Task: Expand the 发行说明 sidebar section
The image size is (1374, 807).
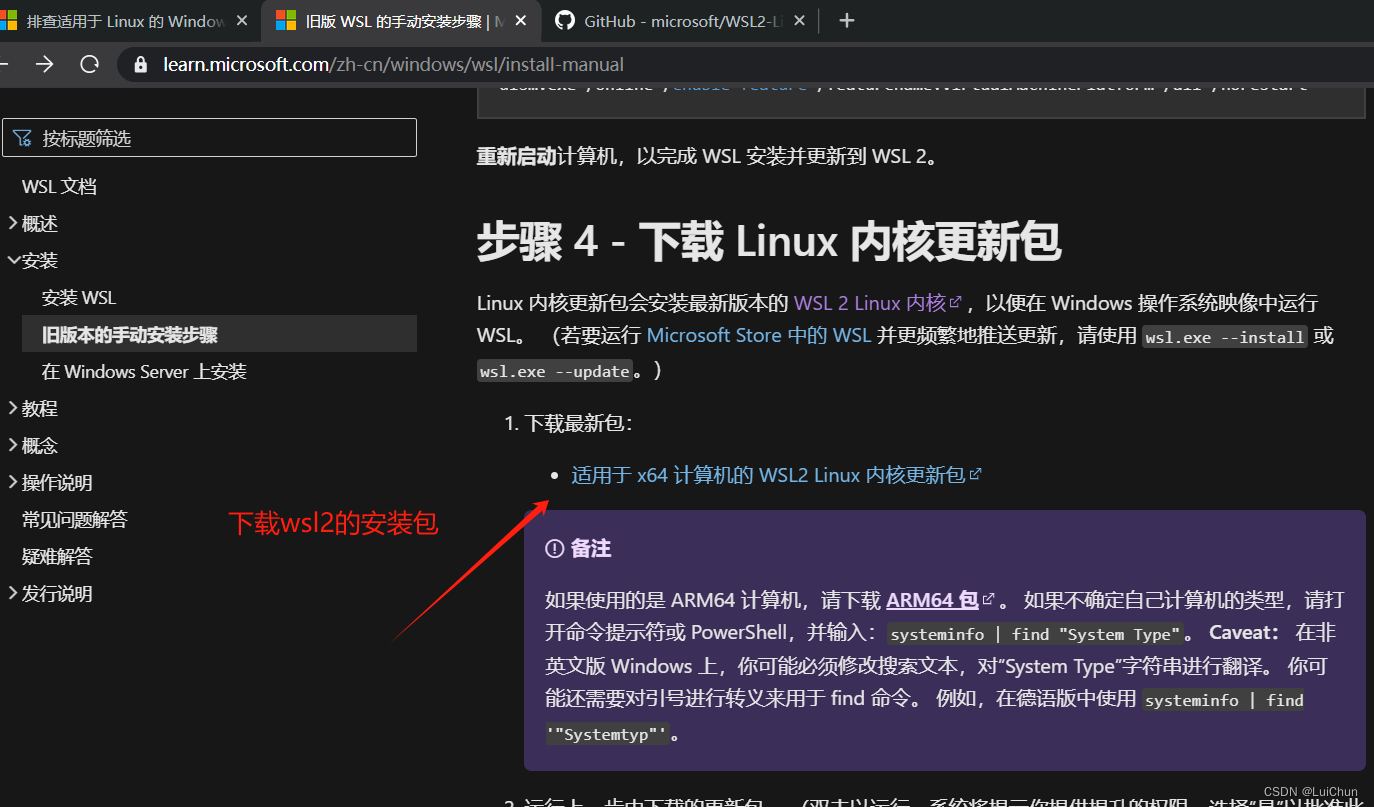Action: (12, 593)
